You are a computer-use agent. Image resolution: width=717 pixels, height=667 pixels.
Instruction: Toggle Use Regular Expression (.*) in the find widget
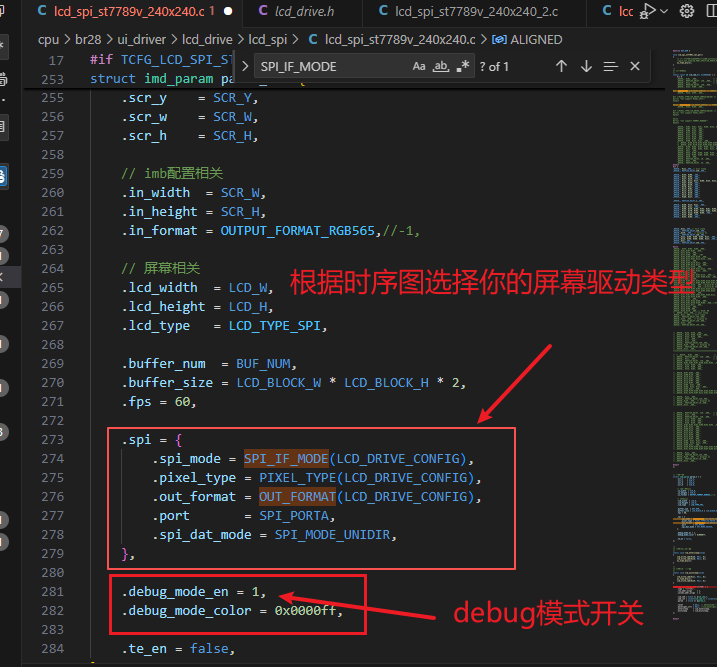[x=463, y=66]
